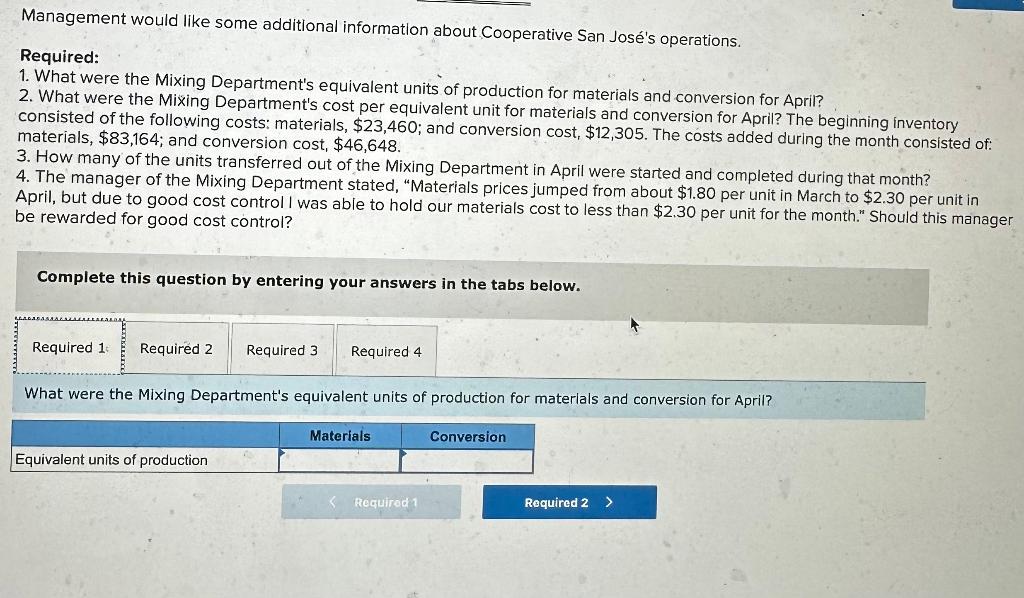Click the Materials column header
The width and height of the screenshot is (1024, 598).
pos(340,437)
